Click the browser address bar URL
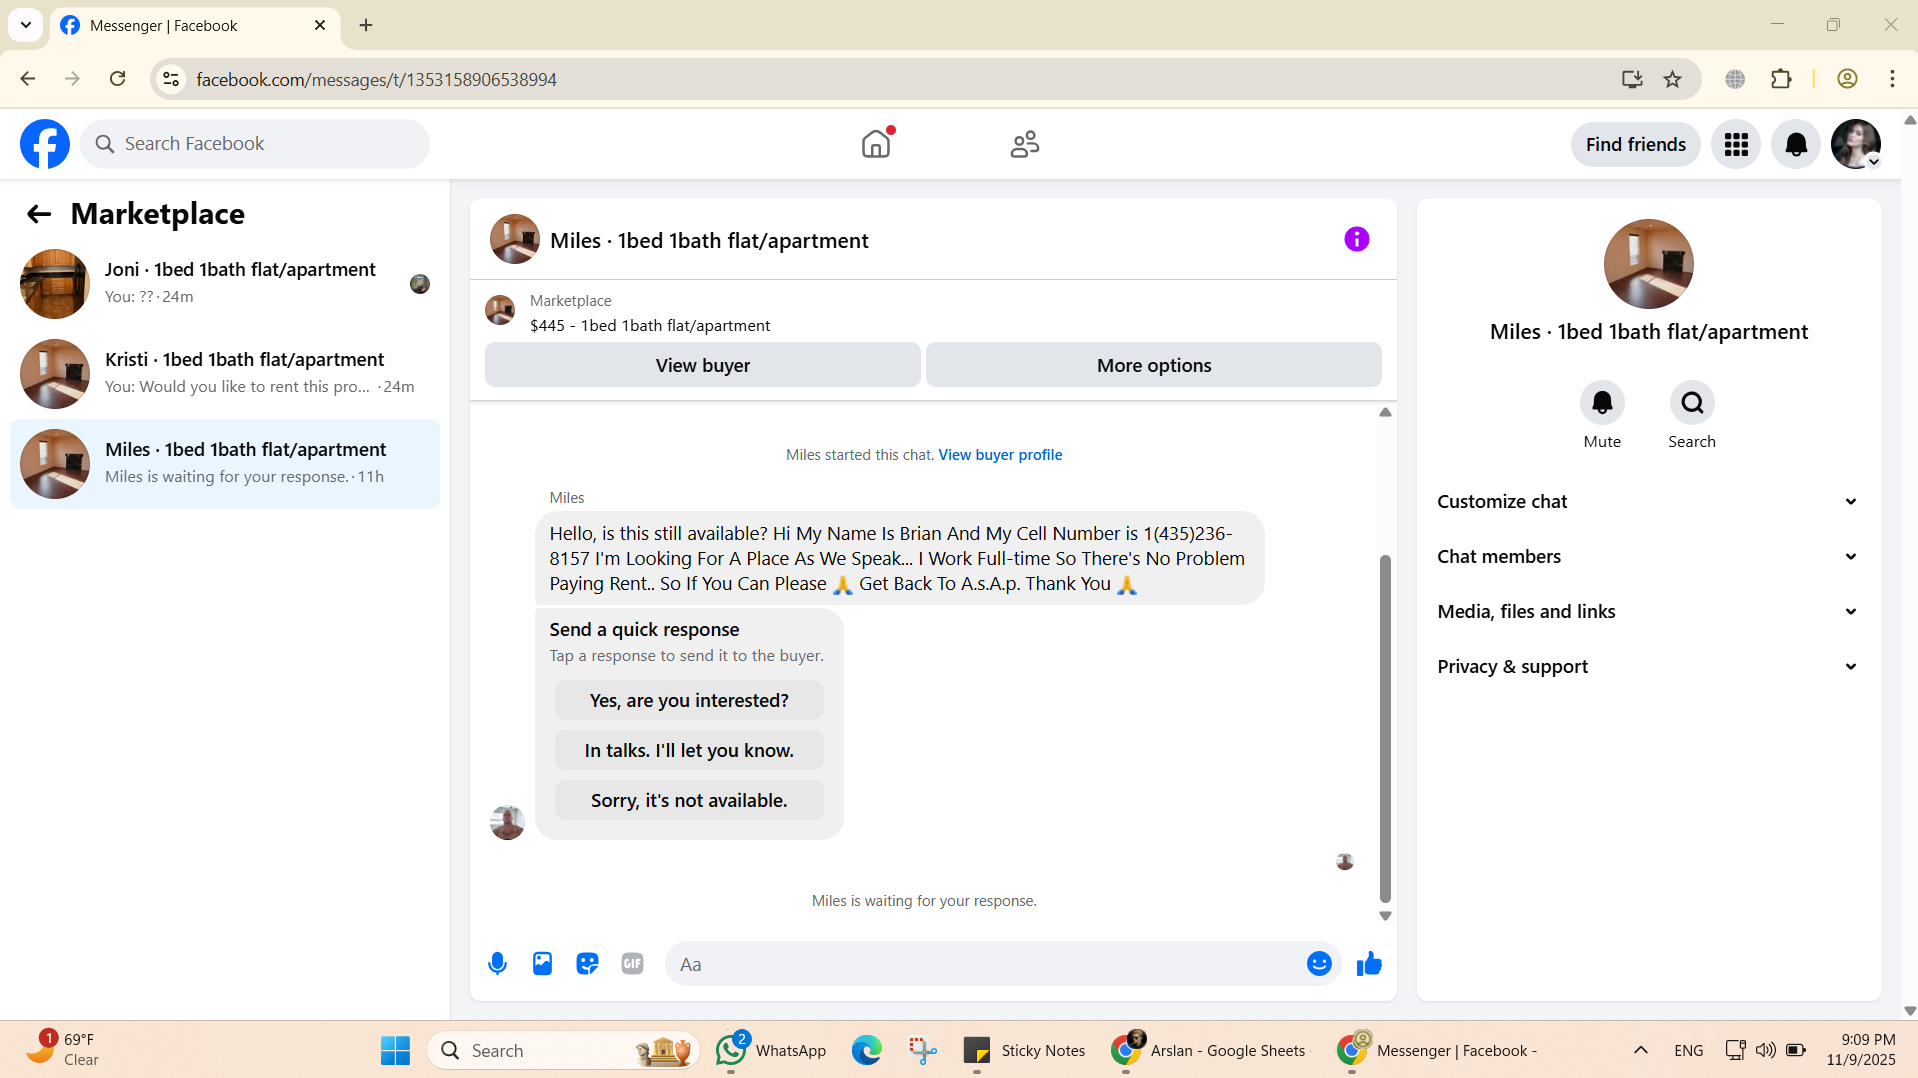The width and height of the screenshot is (1918, 1078). 376,79
